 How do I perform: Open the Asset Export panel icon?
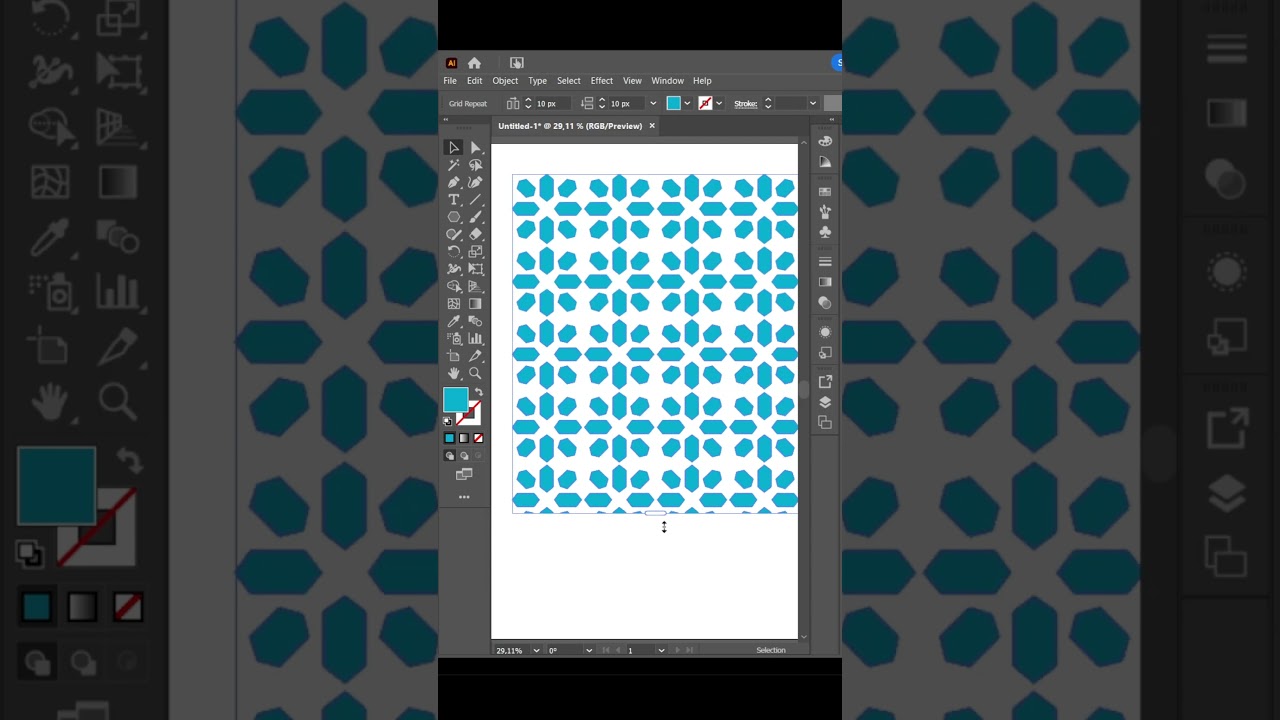[825, 382]
